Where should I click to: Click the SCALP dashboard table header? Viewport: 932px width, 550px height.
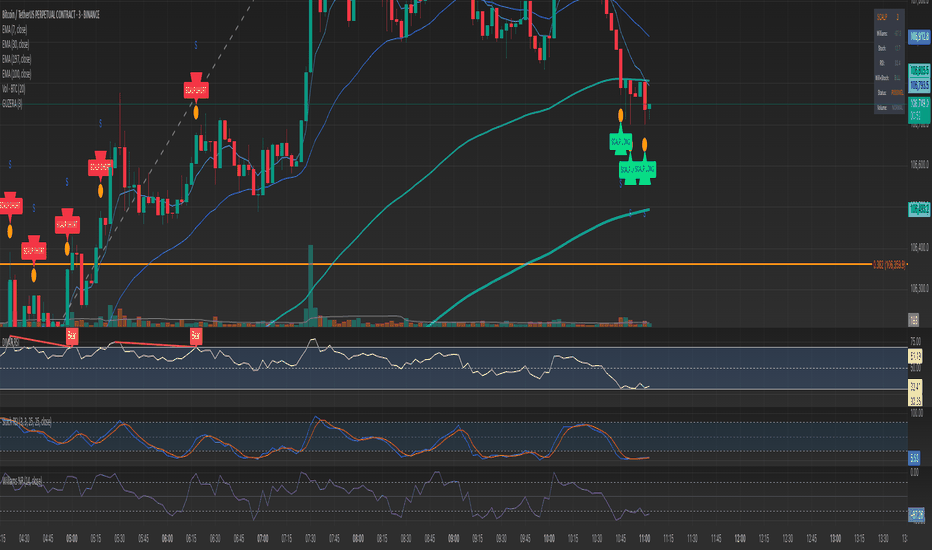pos(890,17)
